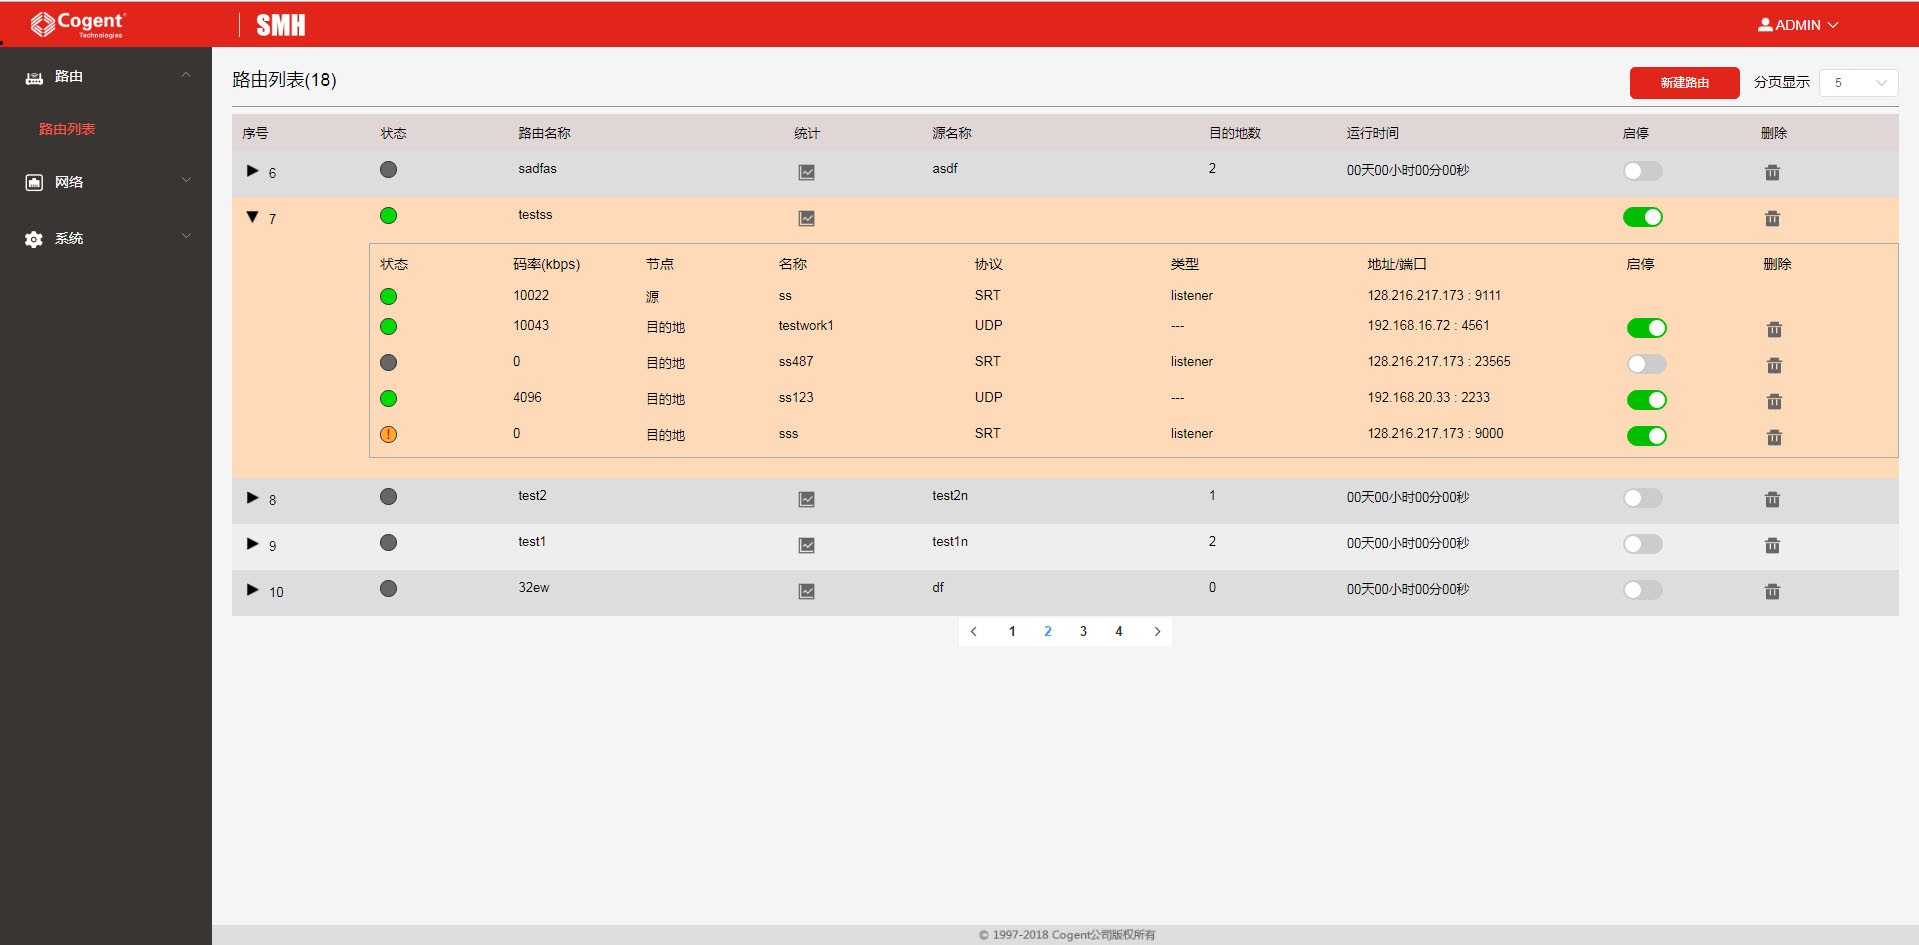Delete destination testwork1 trash icon
Viewport: 1919px width, 945px height.
pos(1774,329)
